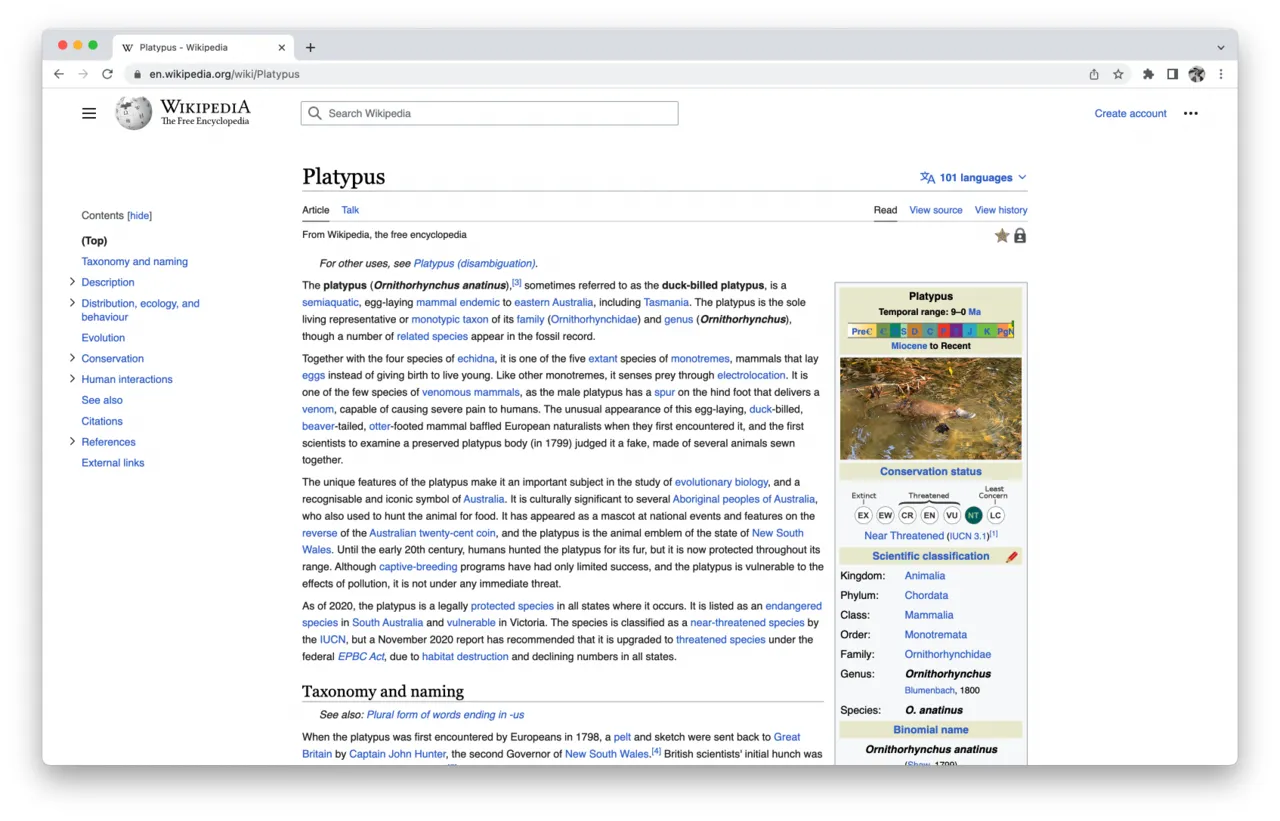Click the Wikipedia globe logo
Image resolution: width=1280 pixels, height=821 pixels.
point(133,113)
